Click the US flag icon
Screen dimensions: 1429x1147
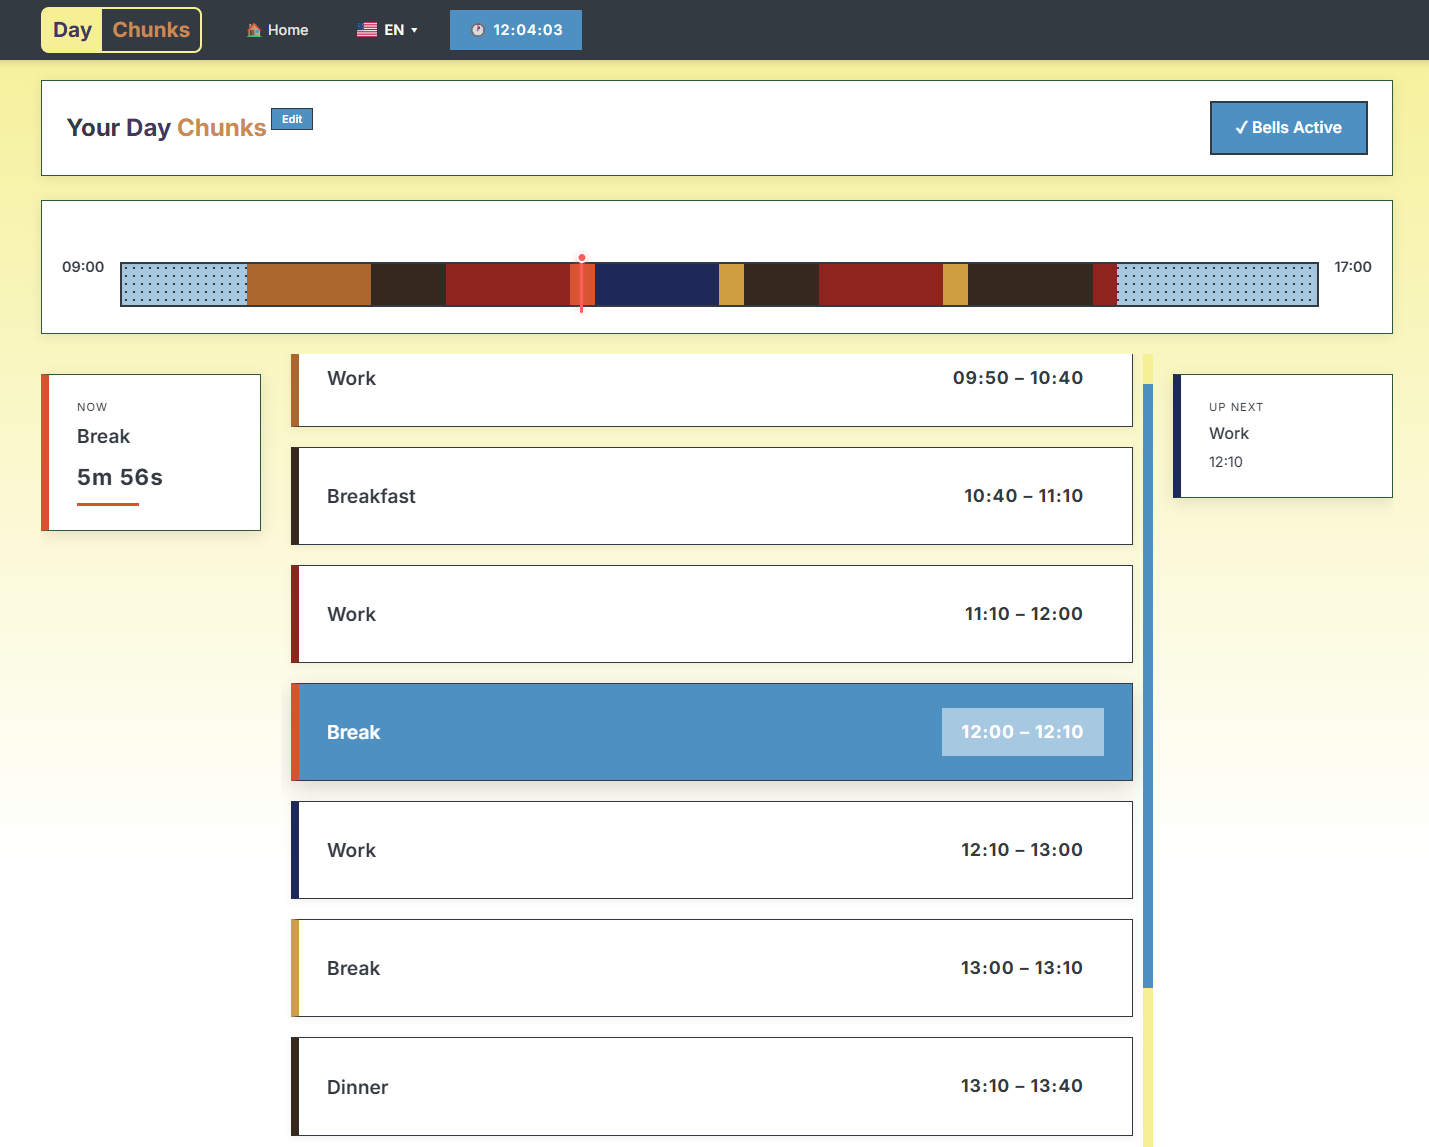(367, 30)
